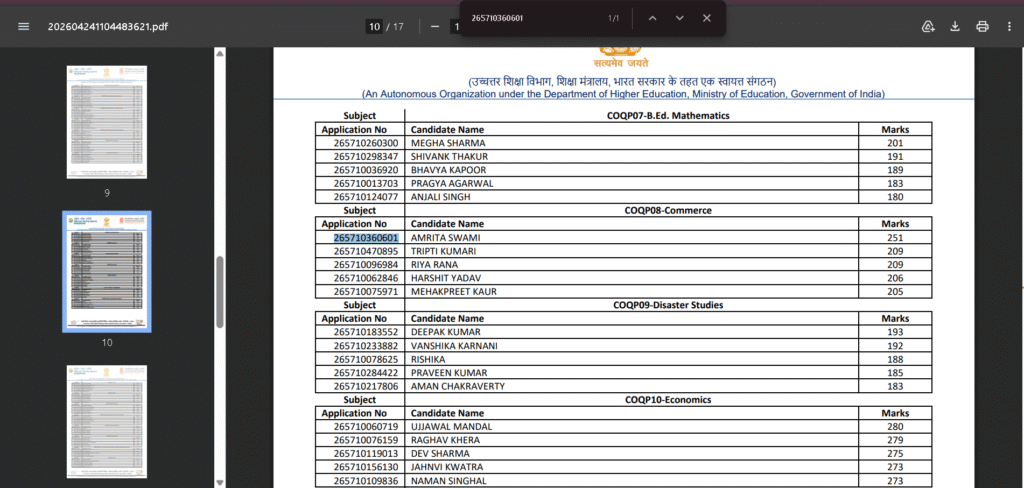Click the thumbnail sidebar scrollbar handle

pos(220,290)
